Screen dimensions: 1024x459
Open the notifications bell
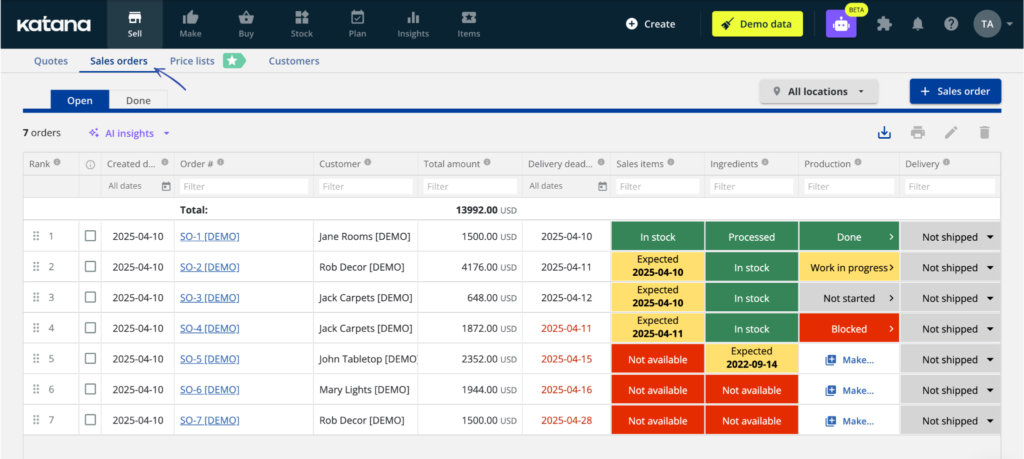coord(918,24)
